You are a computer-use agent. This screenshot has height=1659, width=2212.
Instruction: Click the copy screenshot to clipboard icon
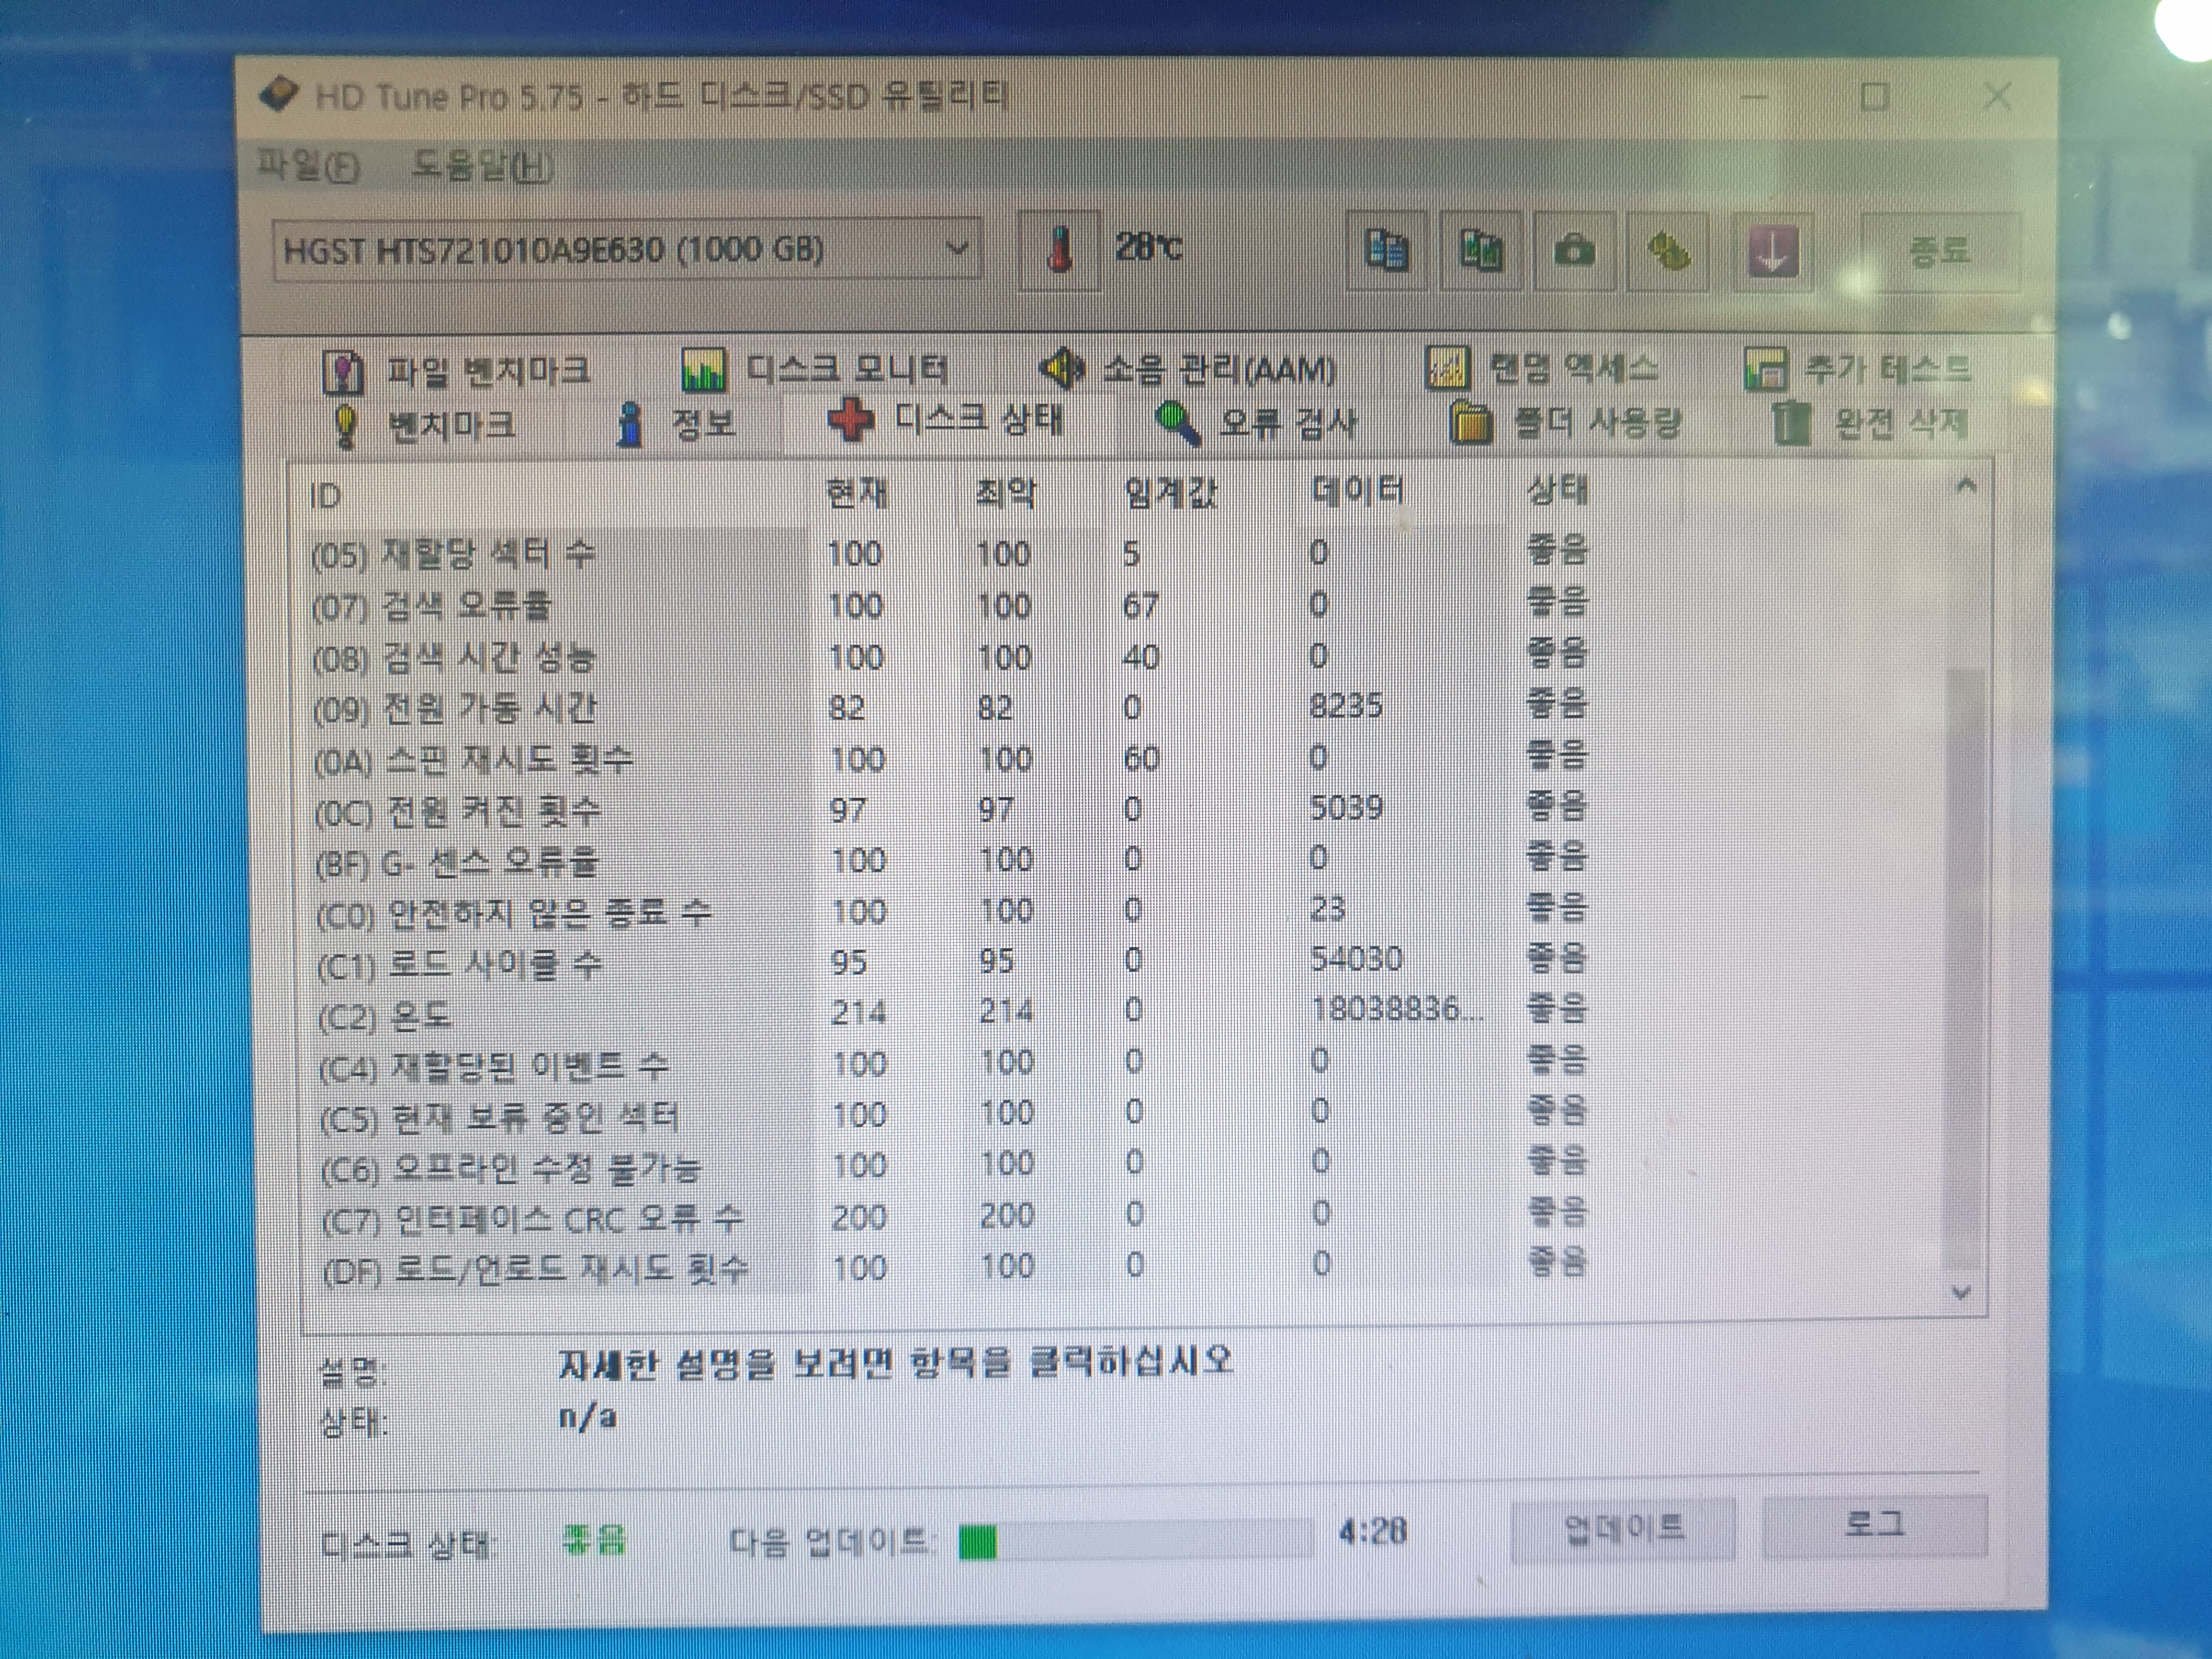(1481, 250)
